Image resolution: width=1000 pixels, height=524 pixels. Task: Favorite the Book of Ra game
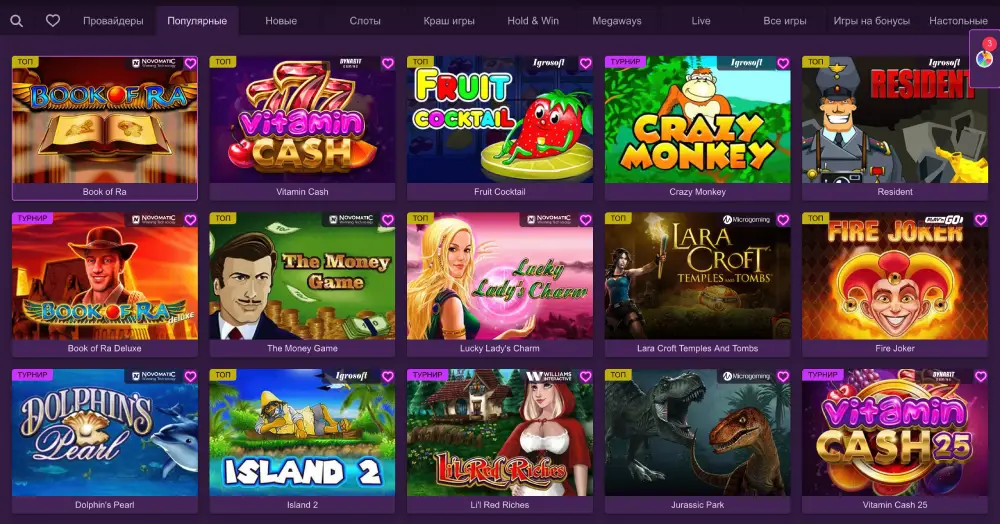tap(190, 63)
